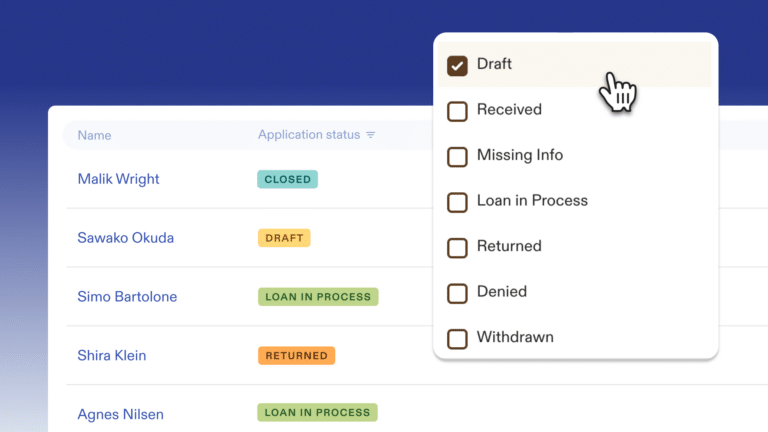Check the Withdrawn checkbox
This screenshot has height=432, width=768.
(457, 339)
